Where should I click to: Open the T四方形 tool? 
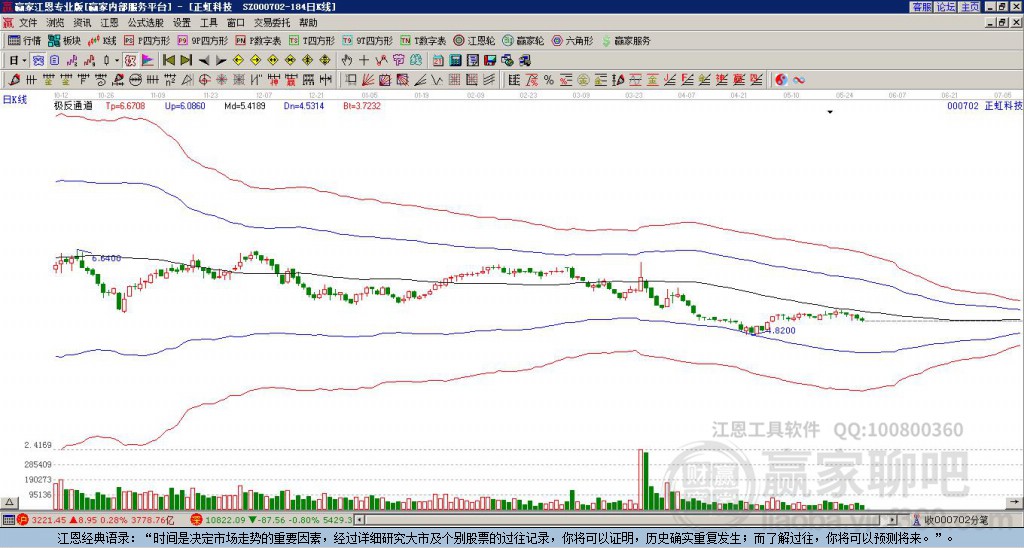pos(312,40)
